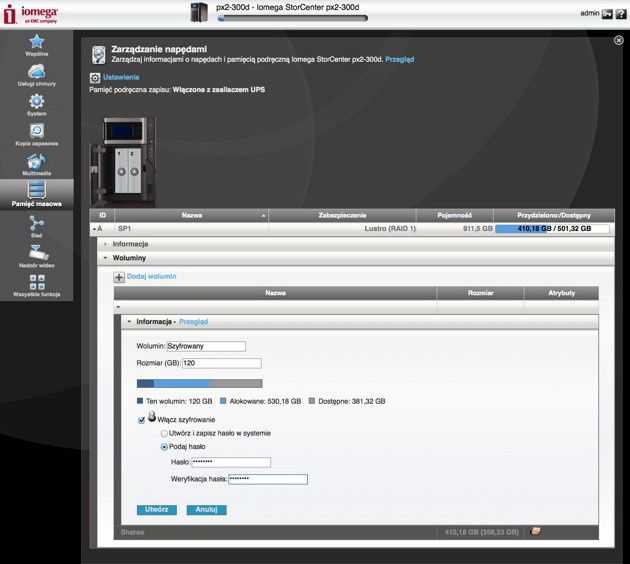Screen dimensions: 630x564
Task: Click the admin user name
Action: pyautogui.click(x=590, y=13)
